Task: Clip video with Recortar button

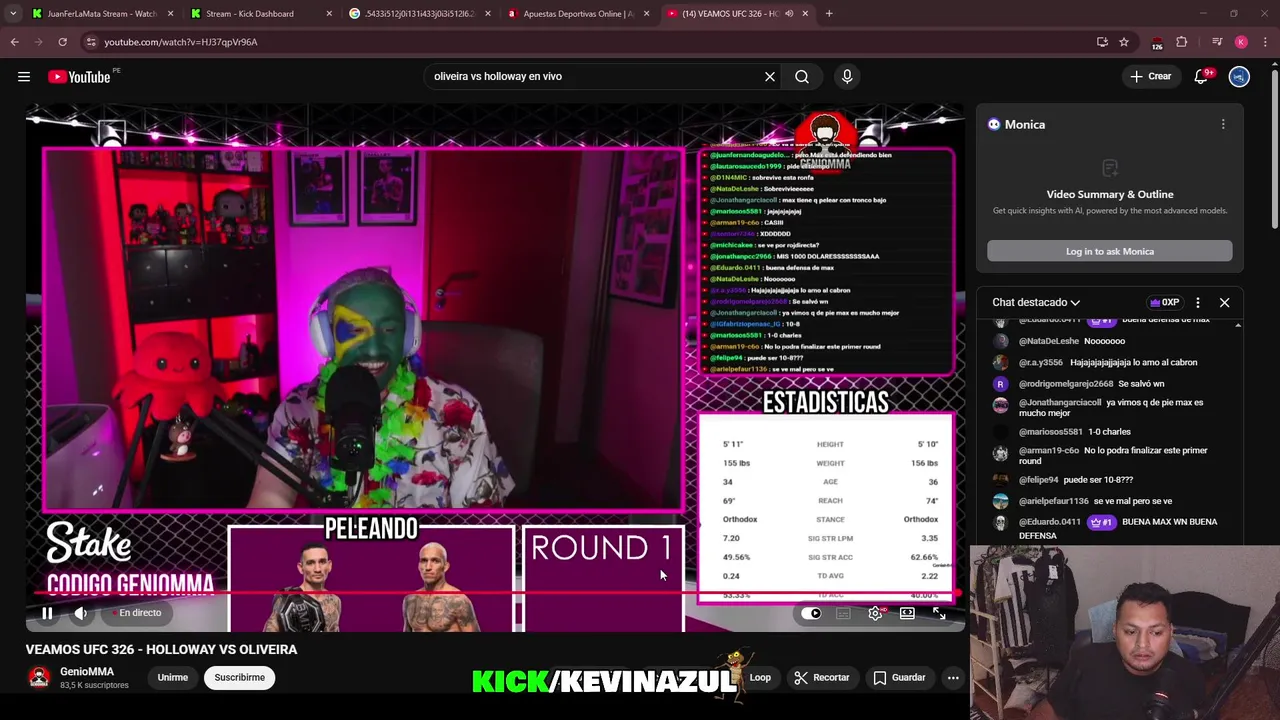Action: (x=822, y=677)
